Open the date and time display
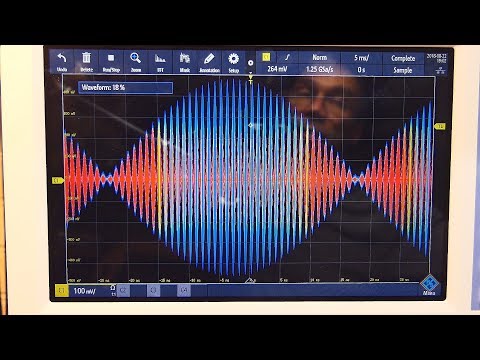This screenshot has height=360, width=480. click(x=436, y=58)
